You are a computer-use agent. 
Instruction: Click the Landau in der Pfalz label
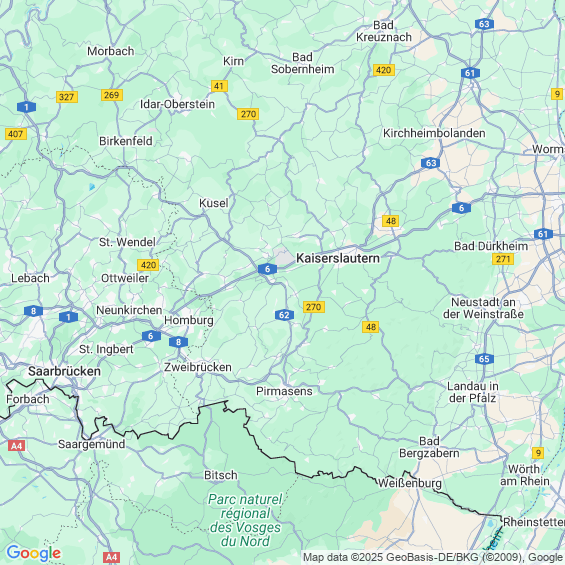(472, 392)
